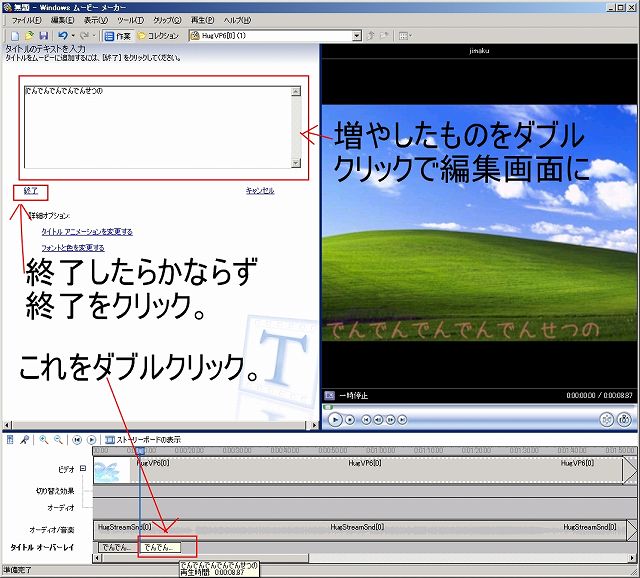Open the ファイル(F) menu
640x578 pixels.
click(x=26, y=20)
